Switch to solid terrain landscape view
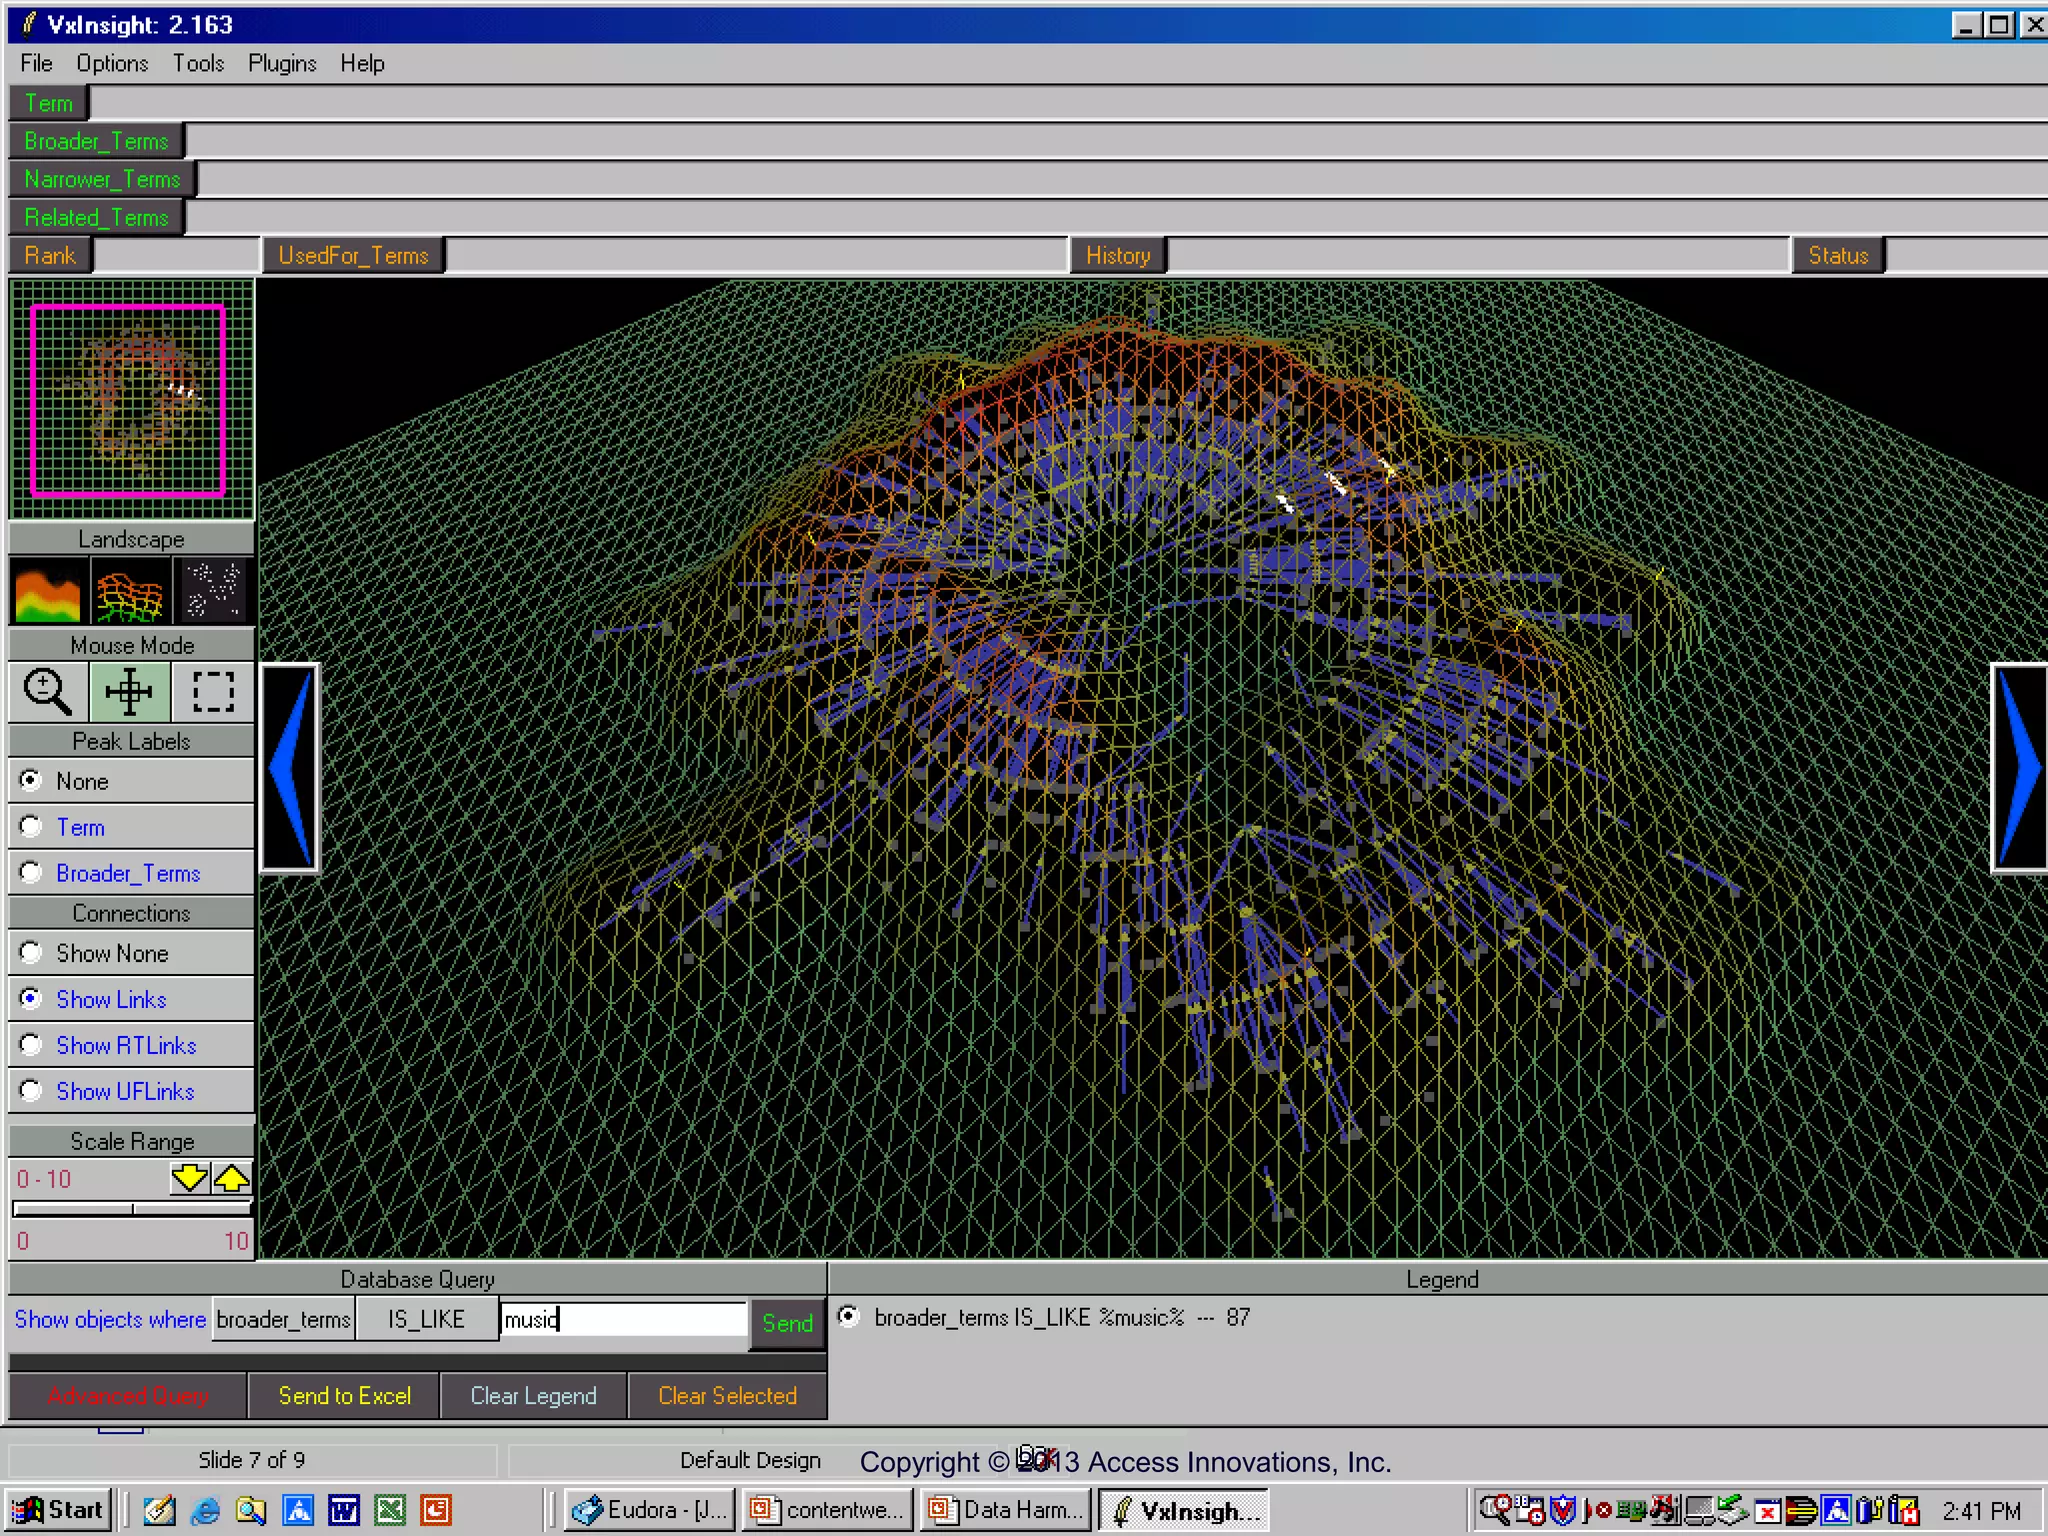 (47, 590)
